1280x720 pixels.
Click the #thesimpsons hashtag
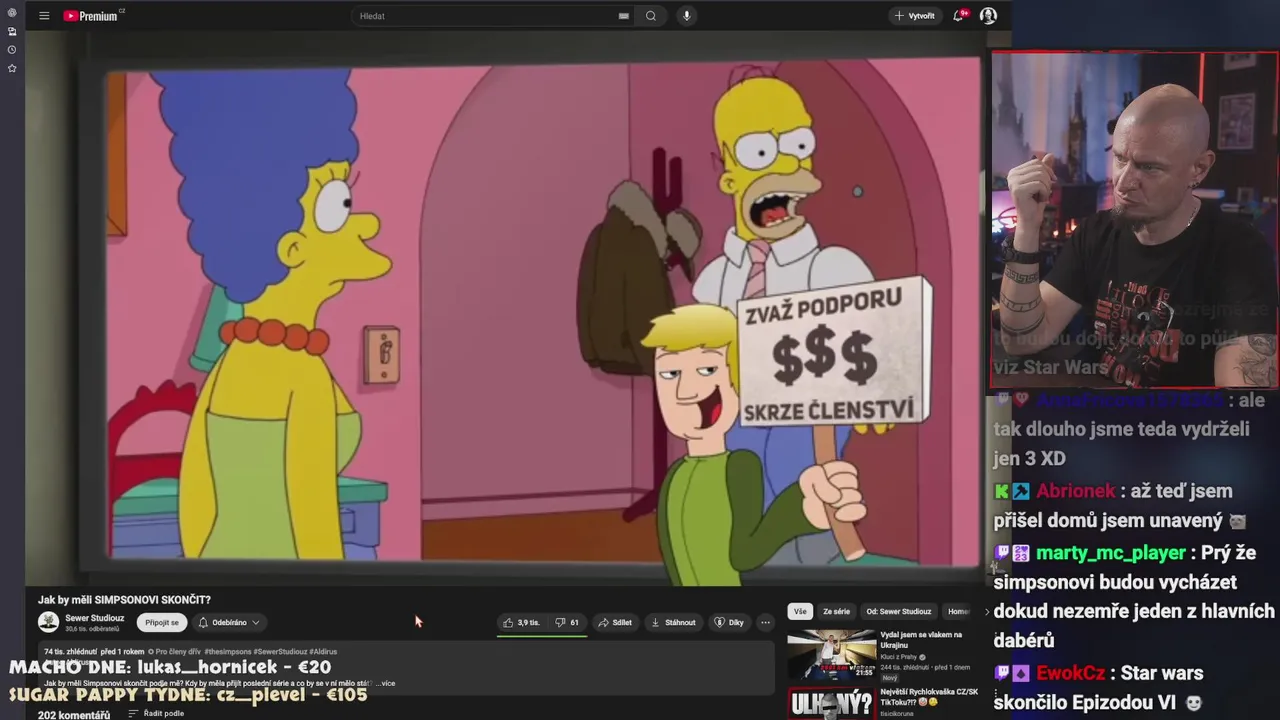pos(229,651)
